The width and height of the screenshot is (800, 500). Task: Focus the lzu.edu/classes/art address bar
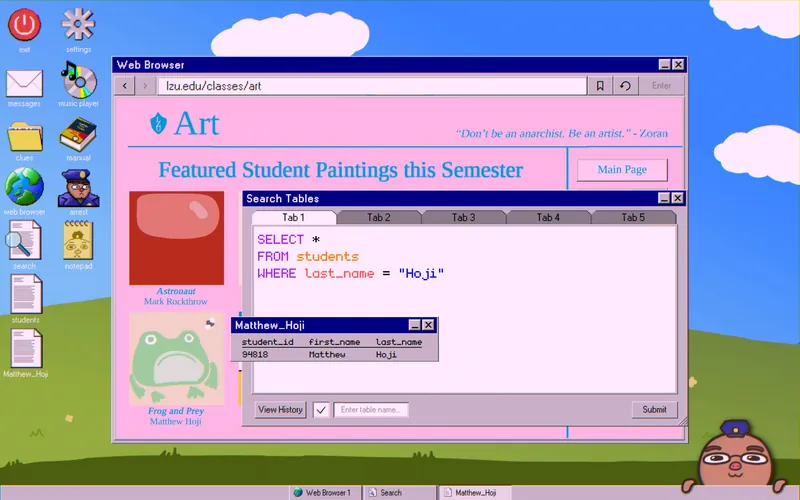click(372, 86)
